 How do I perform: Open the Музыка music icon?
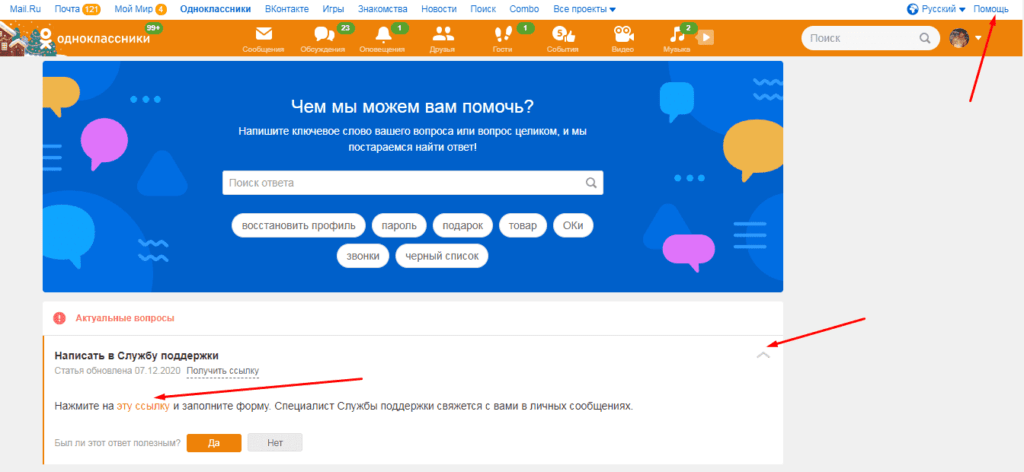[677, 38]
